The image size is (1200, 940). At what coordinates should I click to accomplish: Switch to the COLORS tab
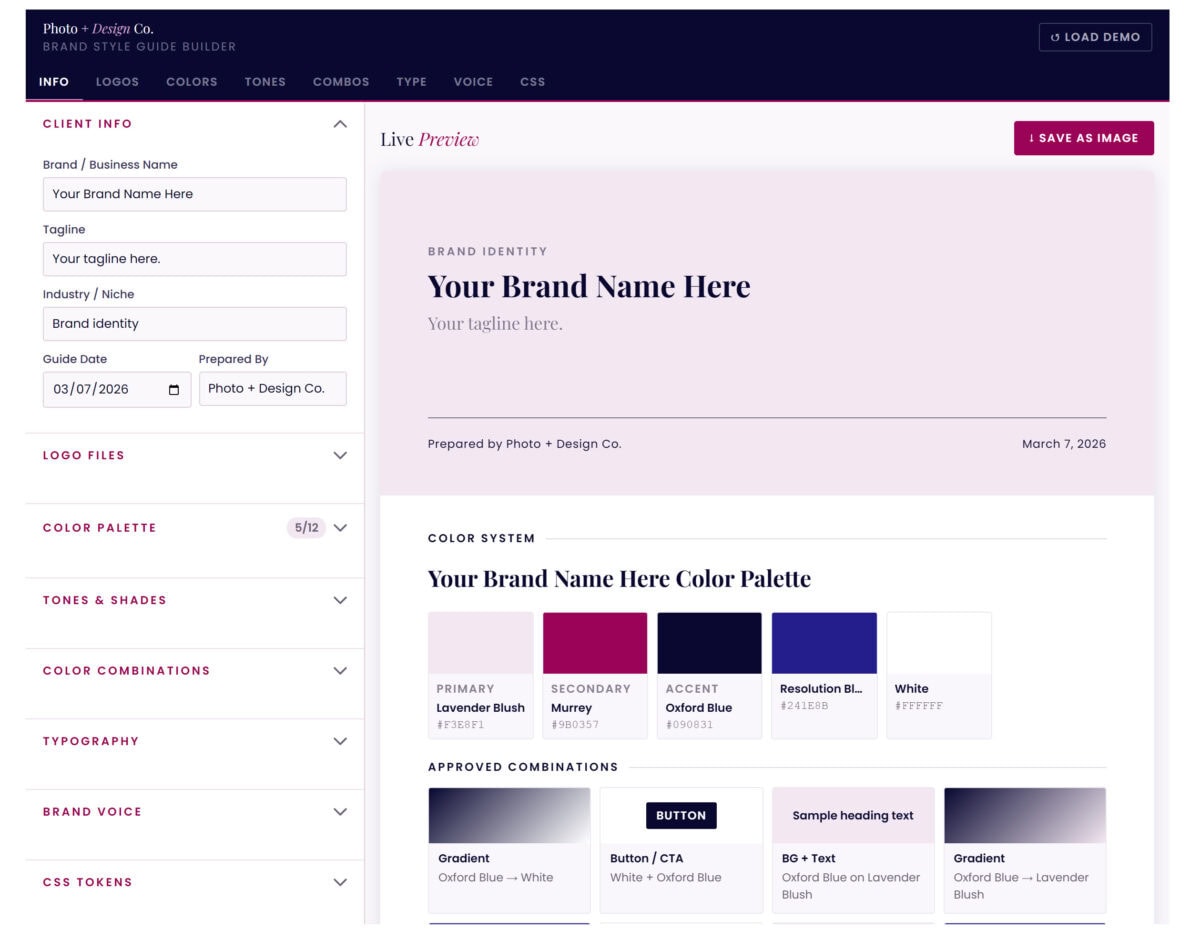pos(191,82)
